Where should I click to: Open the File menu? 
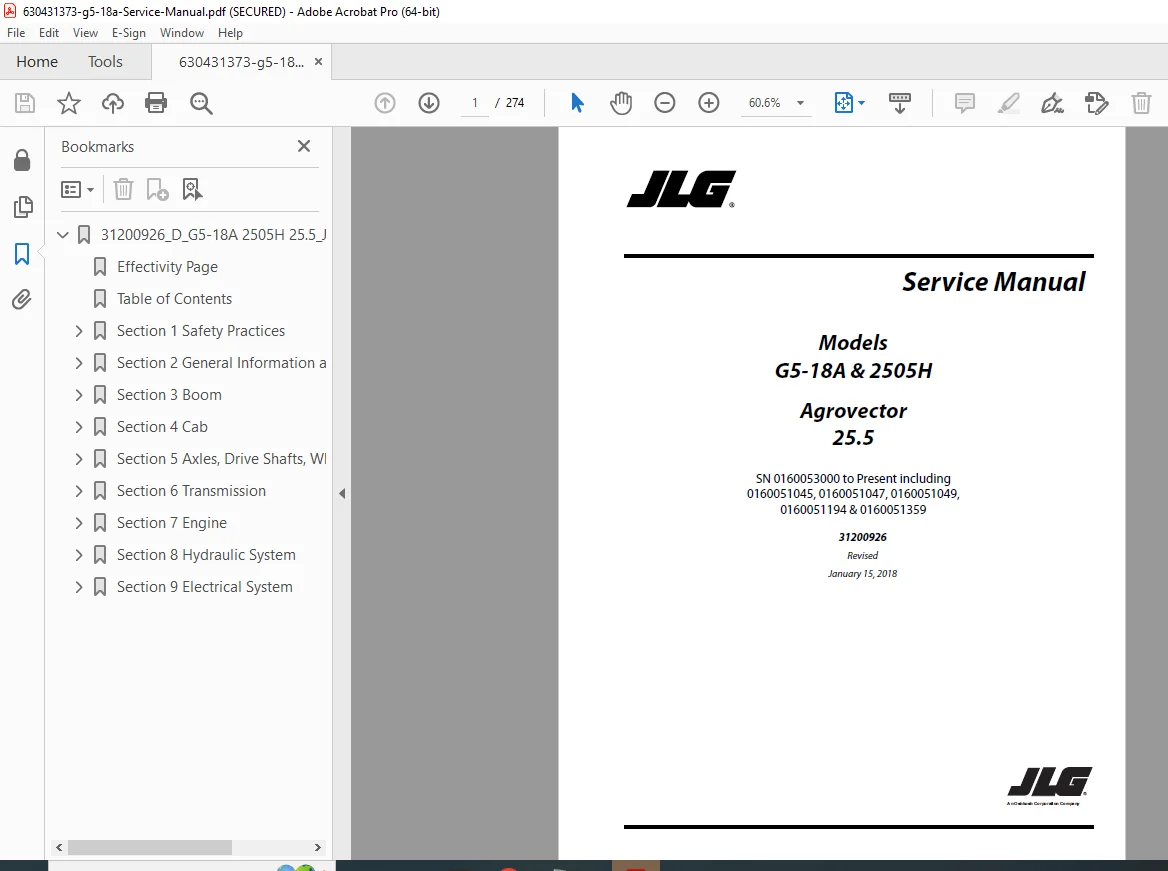(x=16, y=33)
